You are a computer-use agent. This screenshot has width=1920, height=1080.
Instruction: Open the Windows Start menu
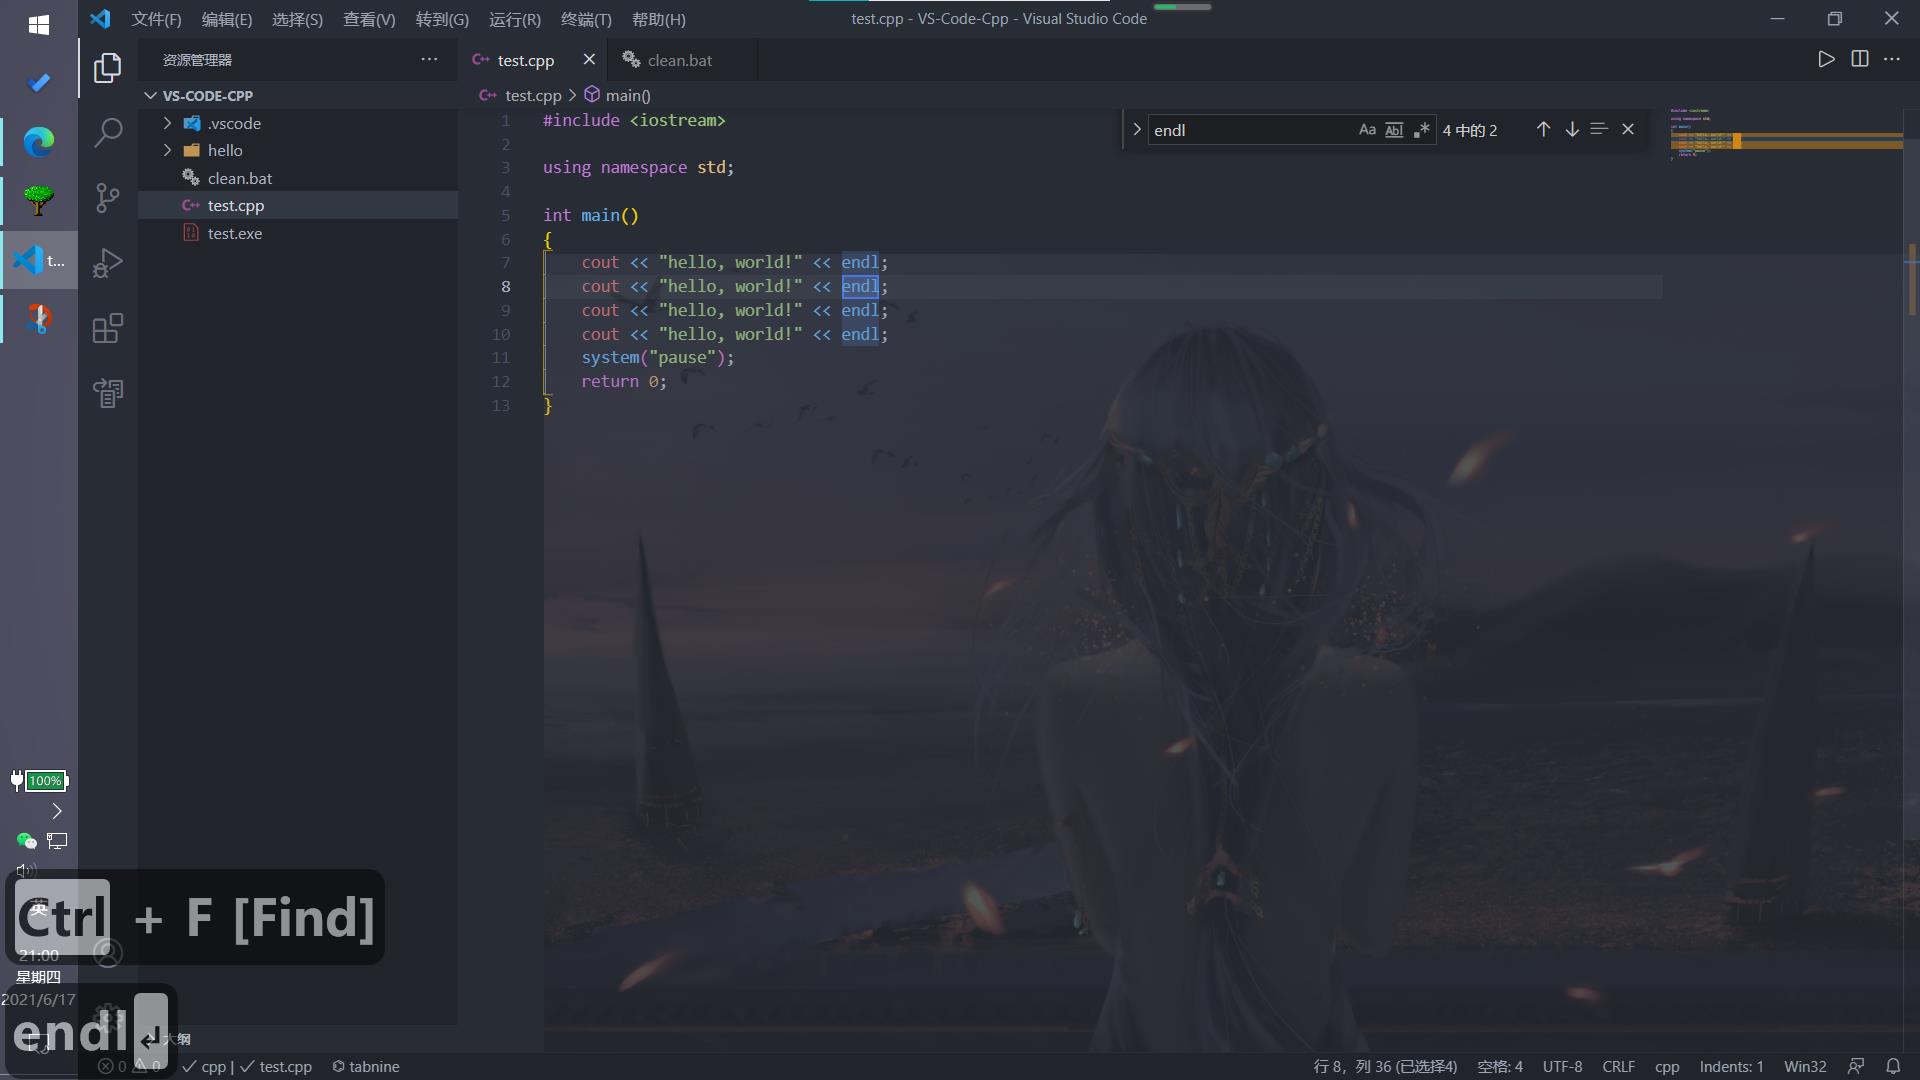(39, 25)
